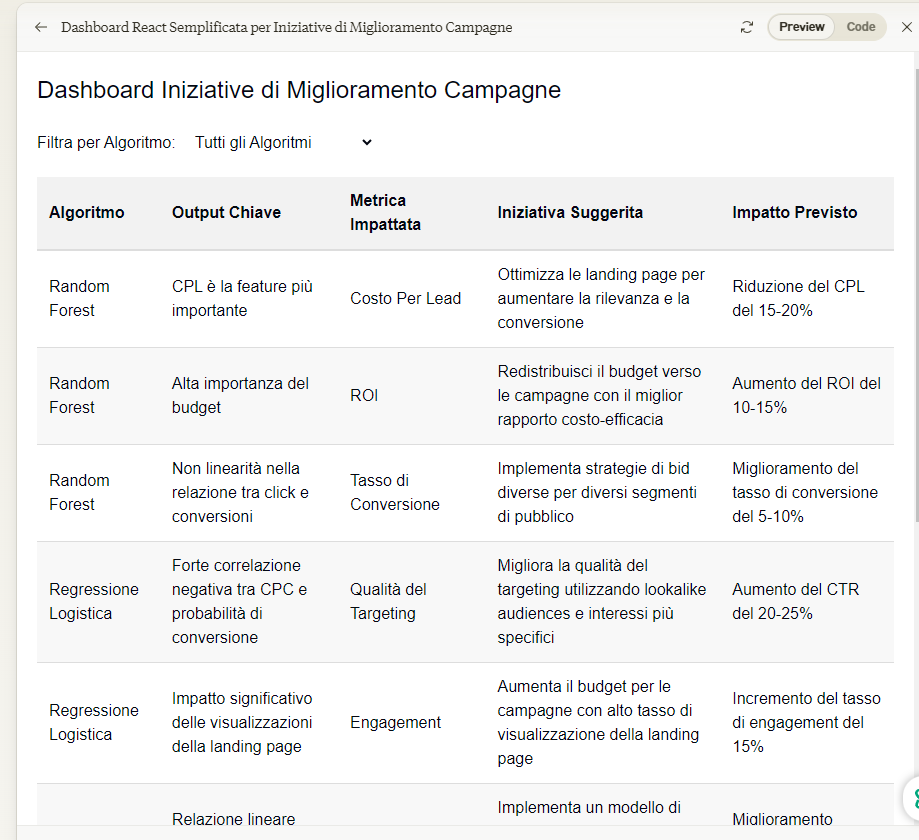The width and height of the screenshot is (919, 840).
Task: Click the Metrica Impattata column header
Action: pos(385,212)
